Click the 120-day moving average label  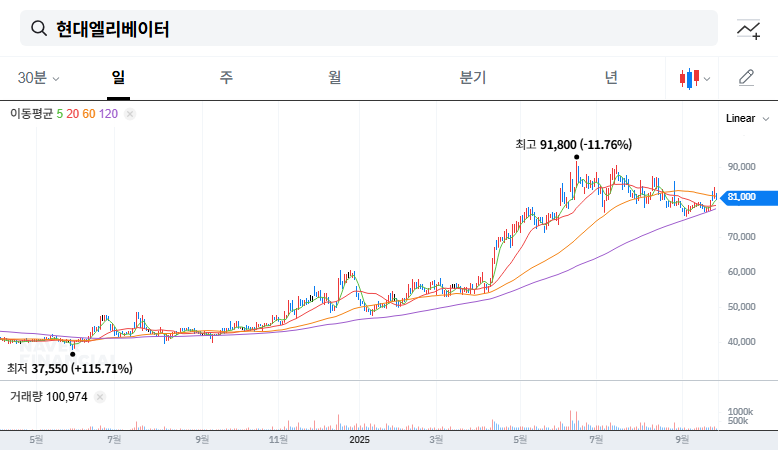coord(108,114)
